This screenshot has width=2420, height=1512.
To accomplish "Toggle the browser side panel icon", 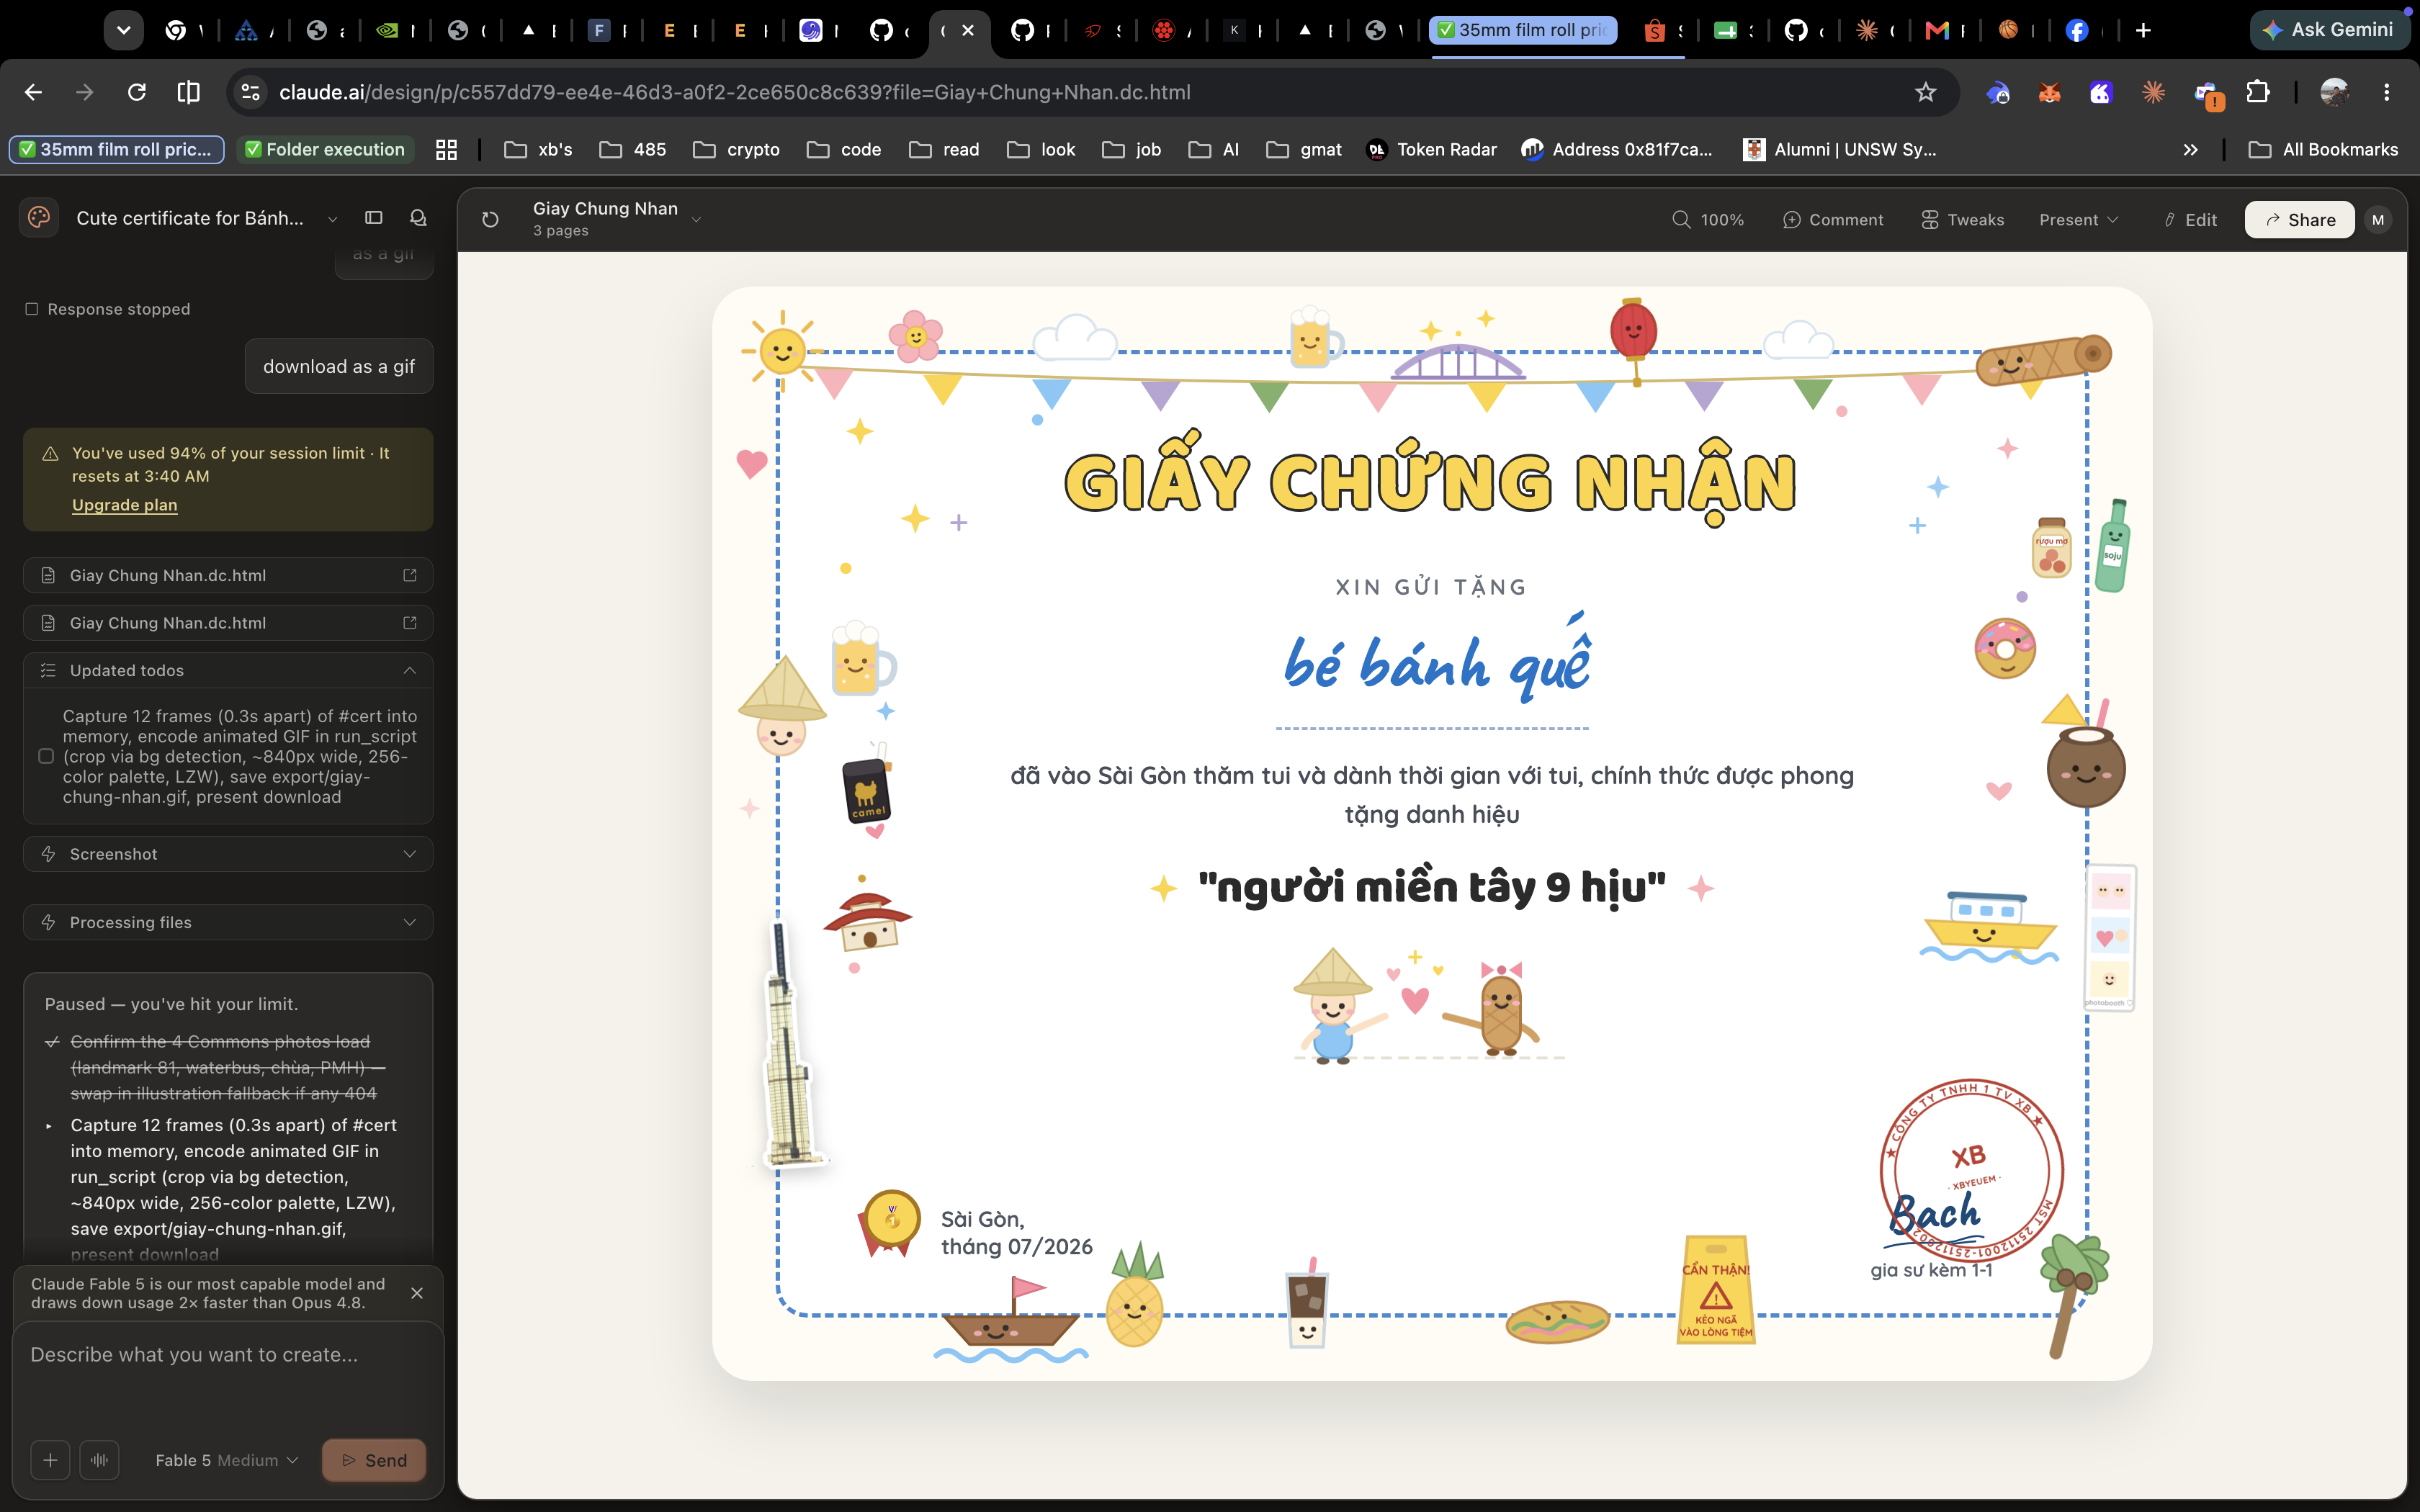I will pyautogui.click(x=188, y=92).
